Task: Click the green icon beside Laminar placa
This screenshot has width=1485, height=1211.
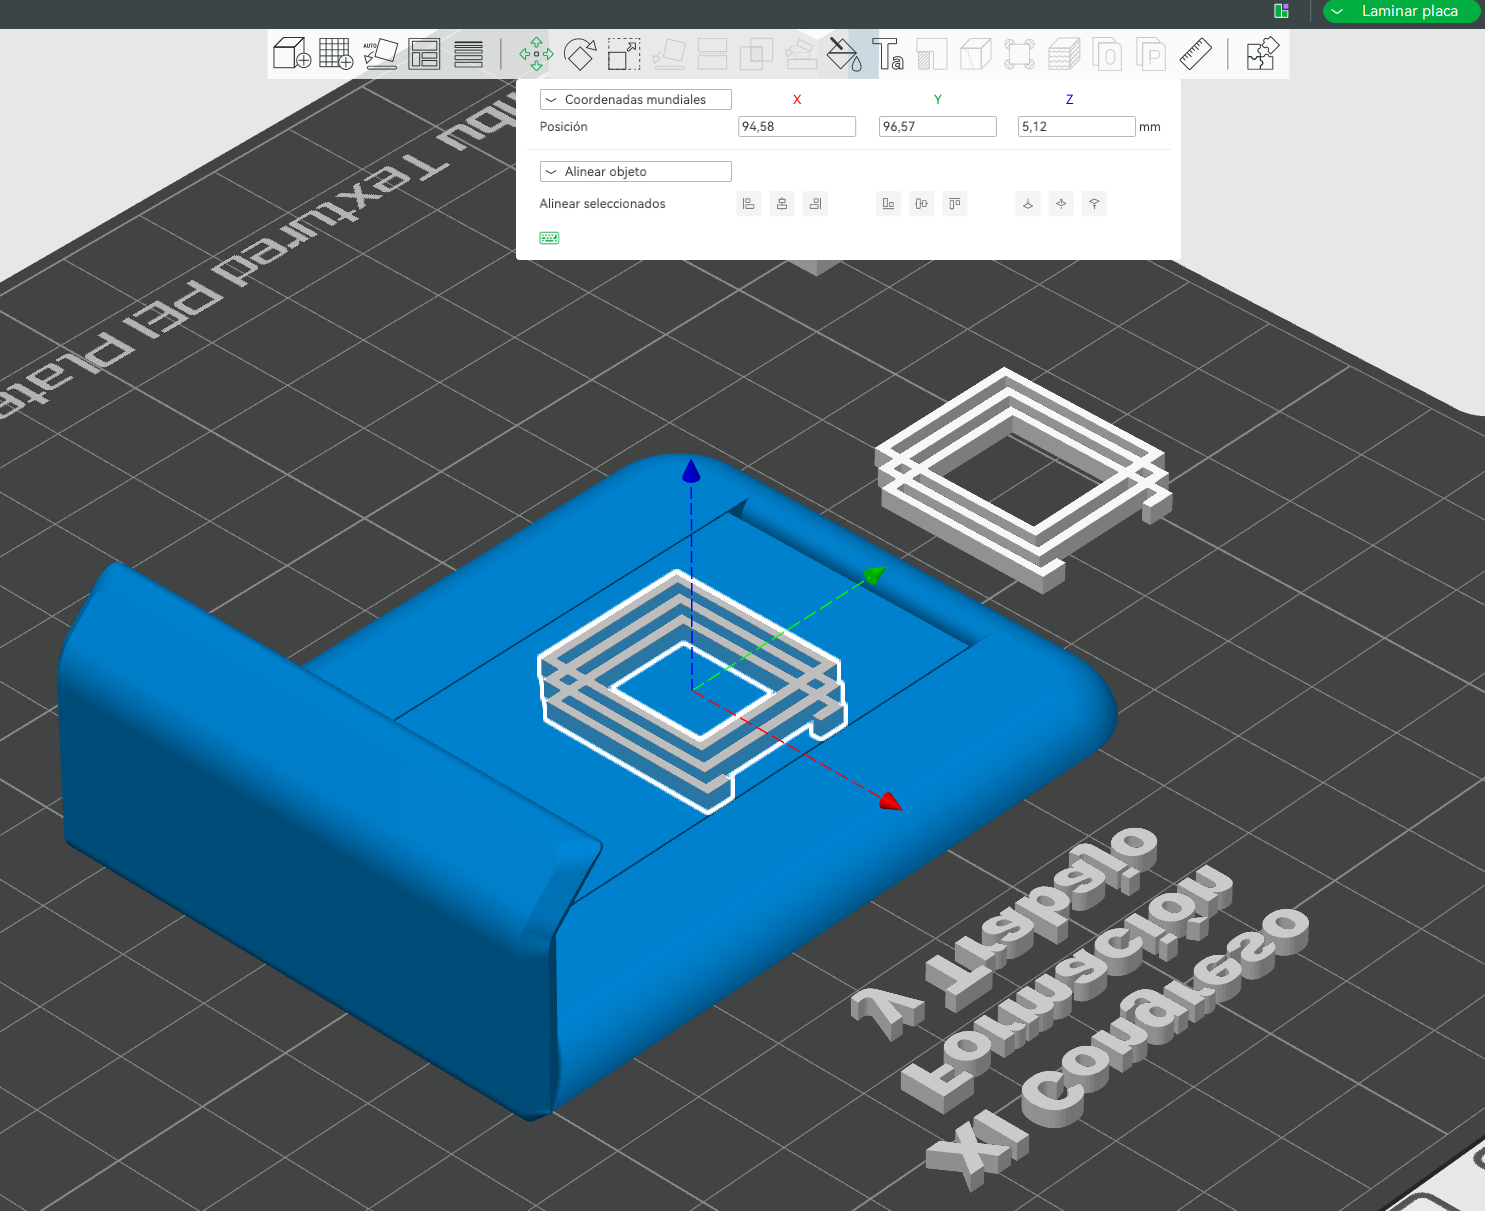Action: [1281, 11]
